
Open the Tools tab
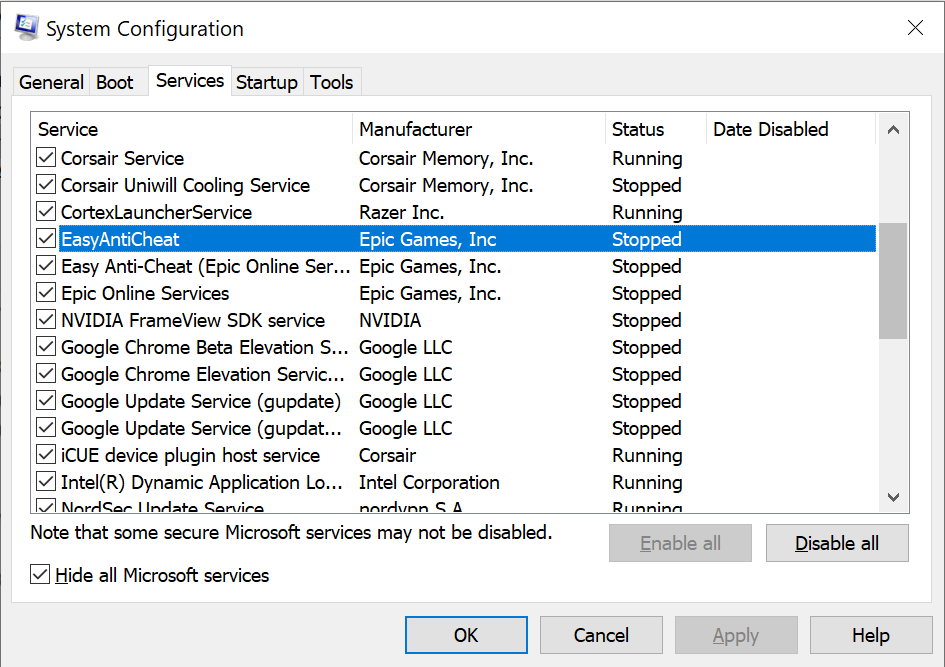coord(331,82)
